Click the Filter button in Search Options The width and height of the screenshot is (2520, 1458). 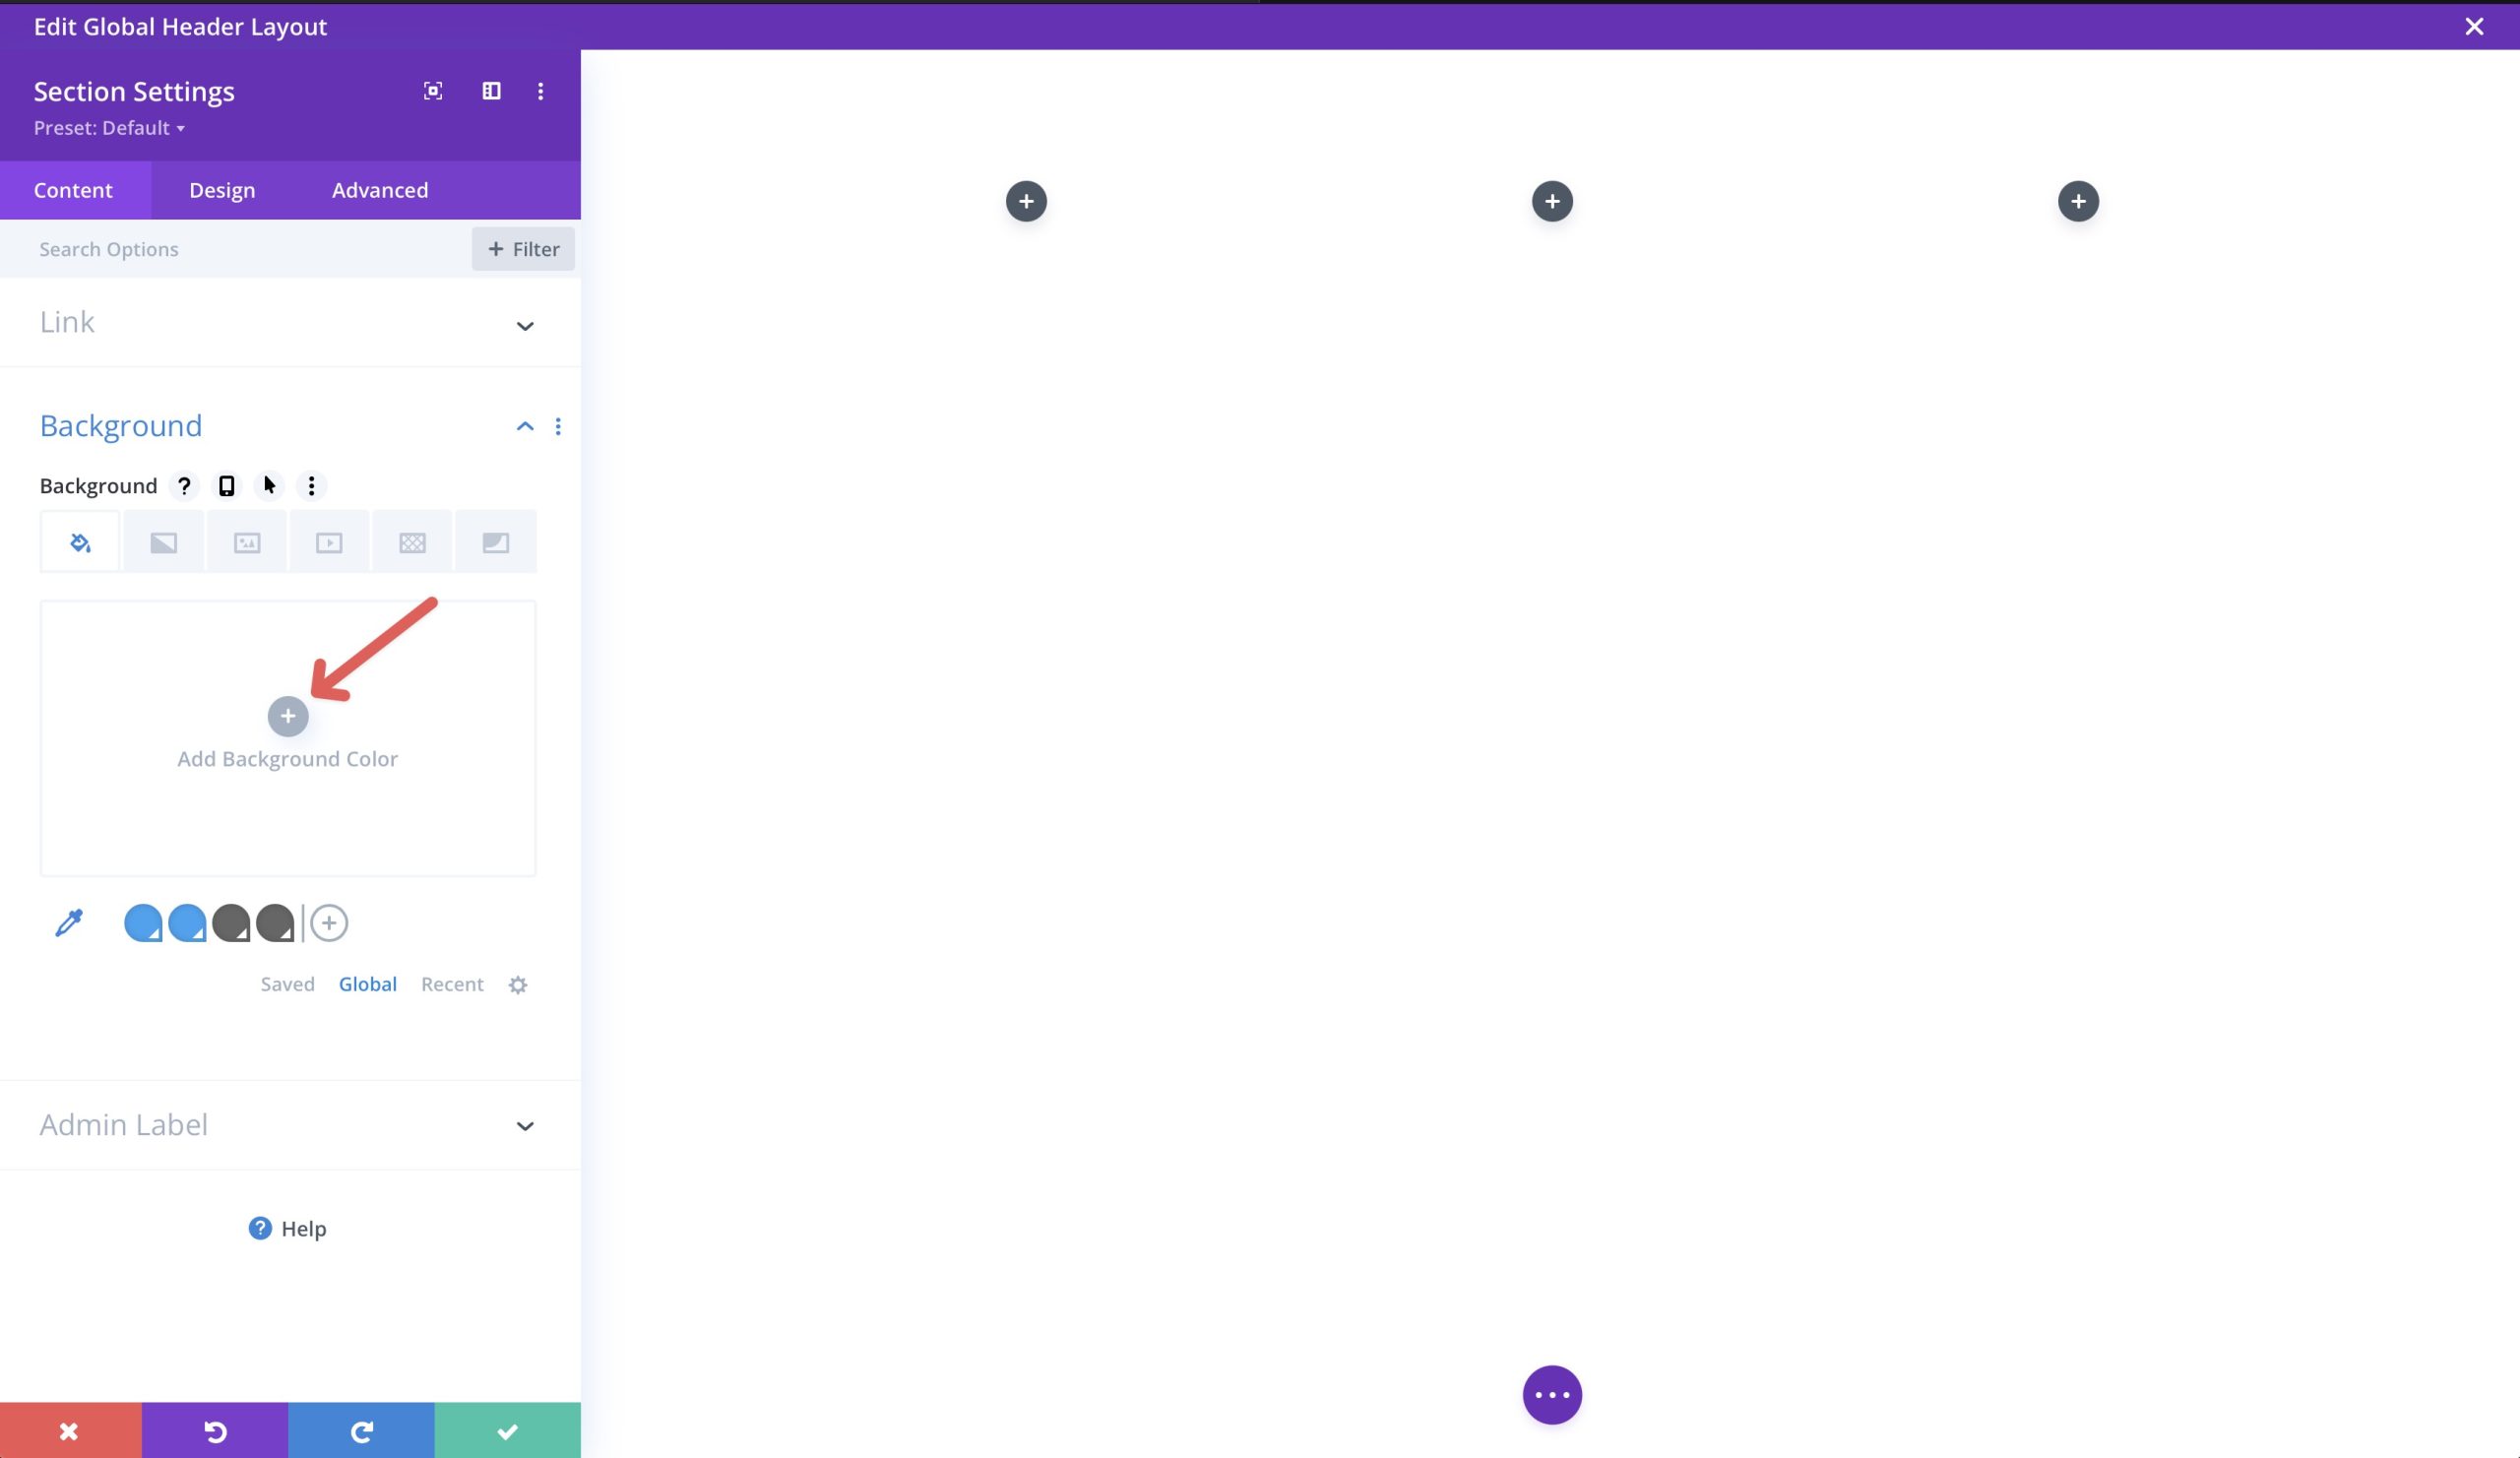pos(523,248)
